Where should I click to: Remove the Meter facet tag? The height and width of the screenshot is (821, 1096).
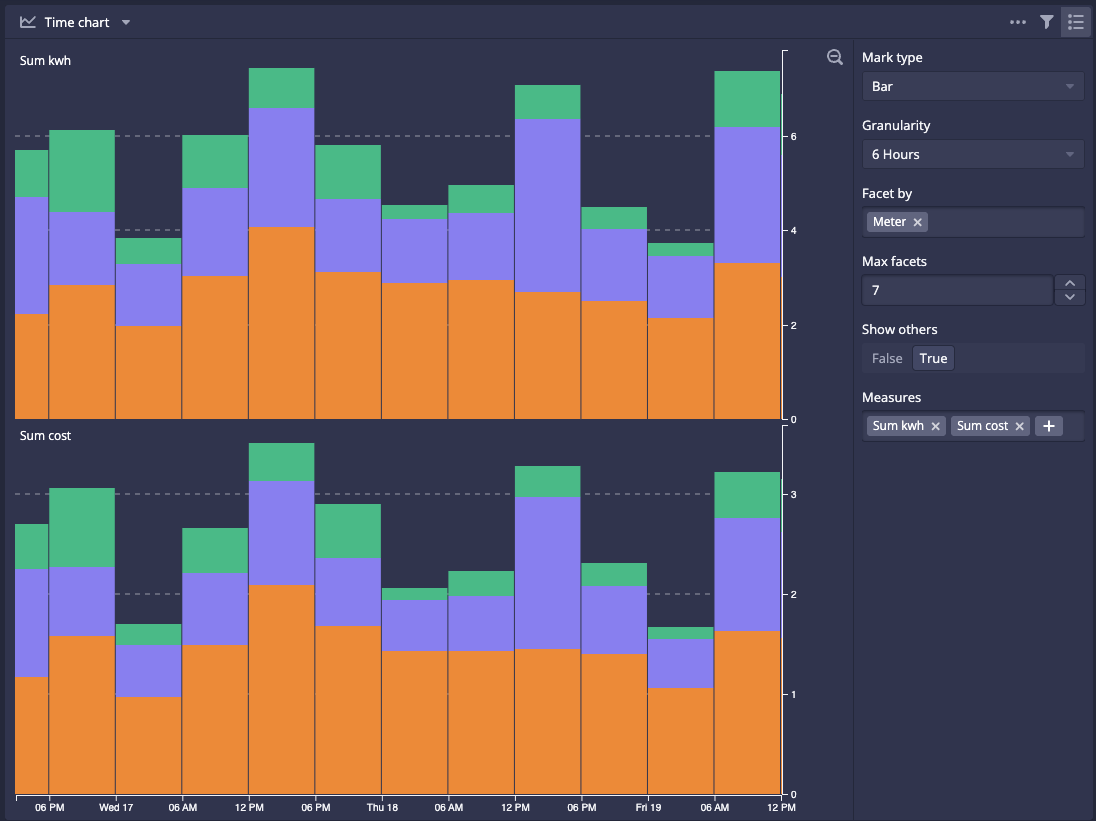tap(918, 222)
